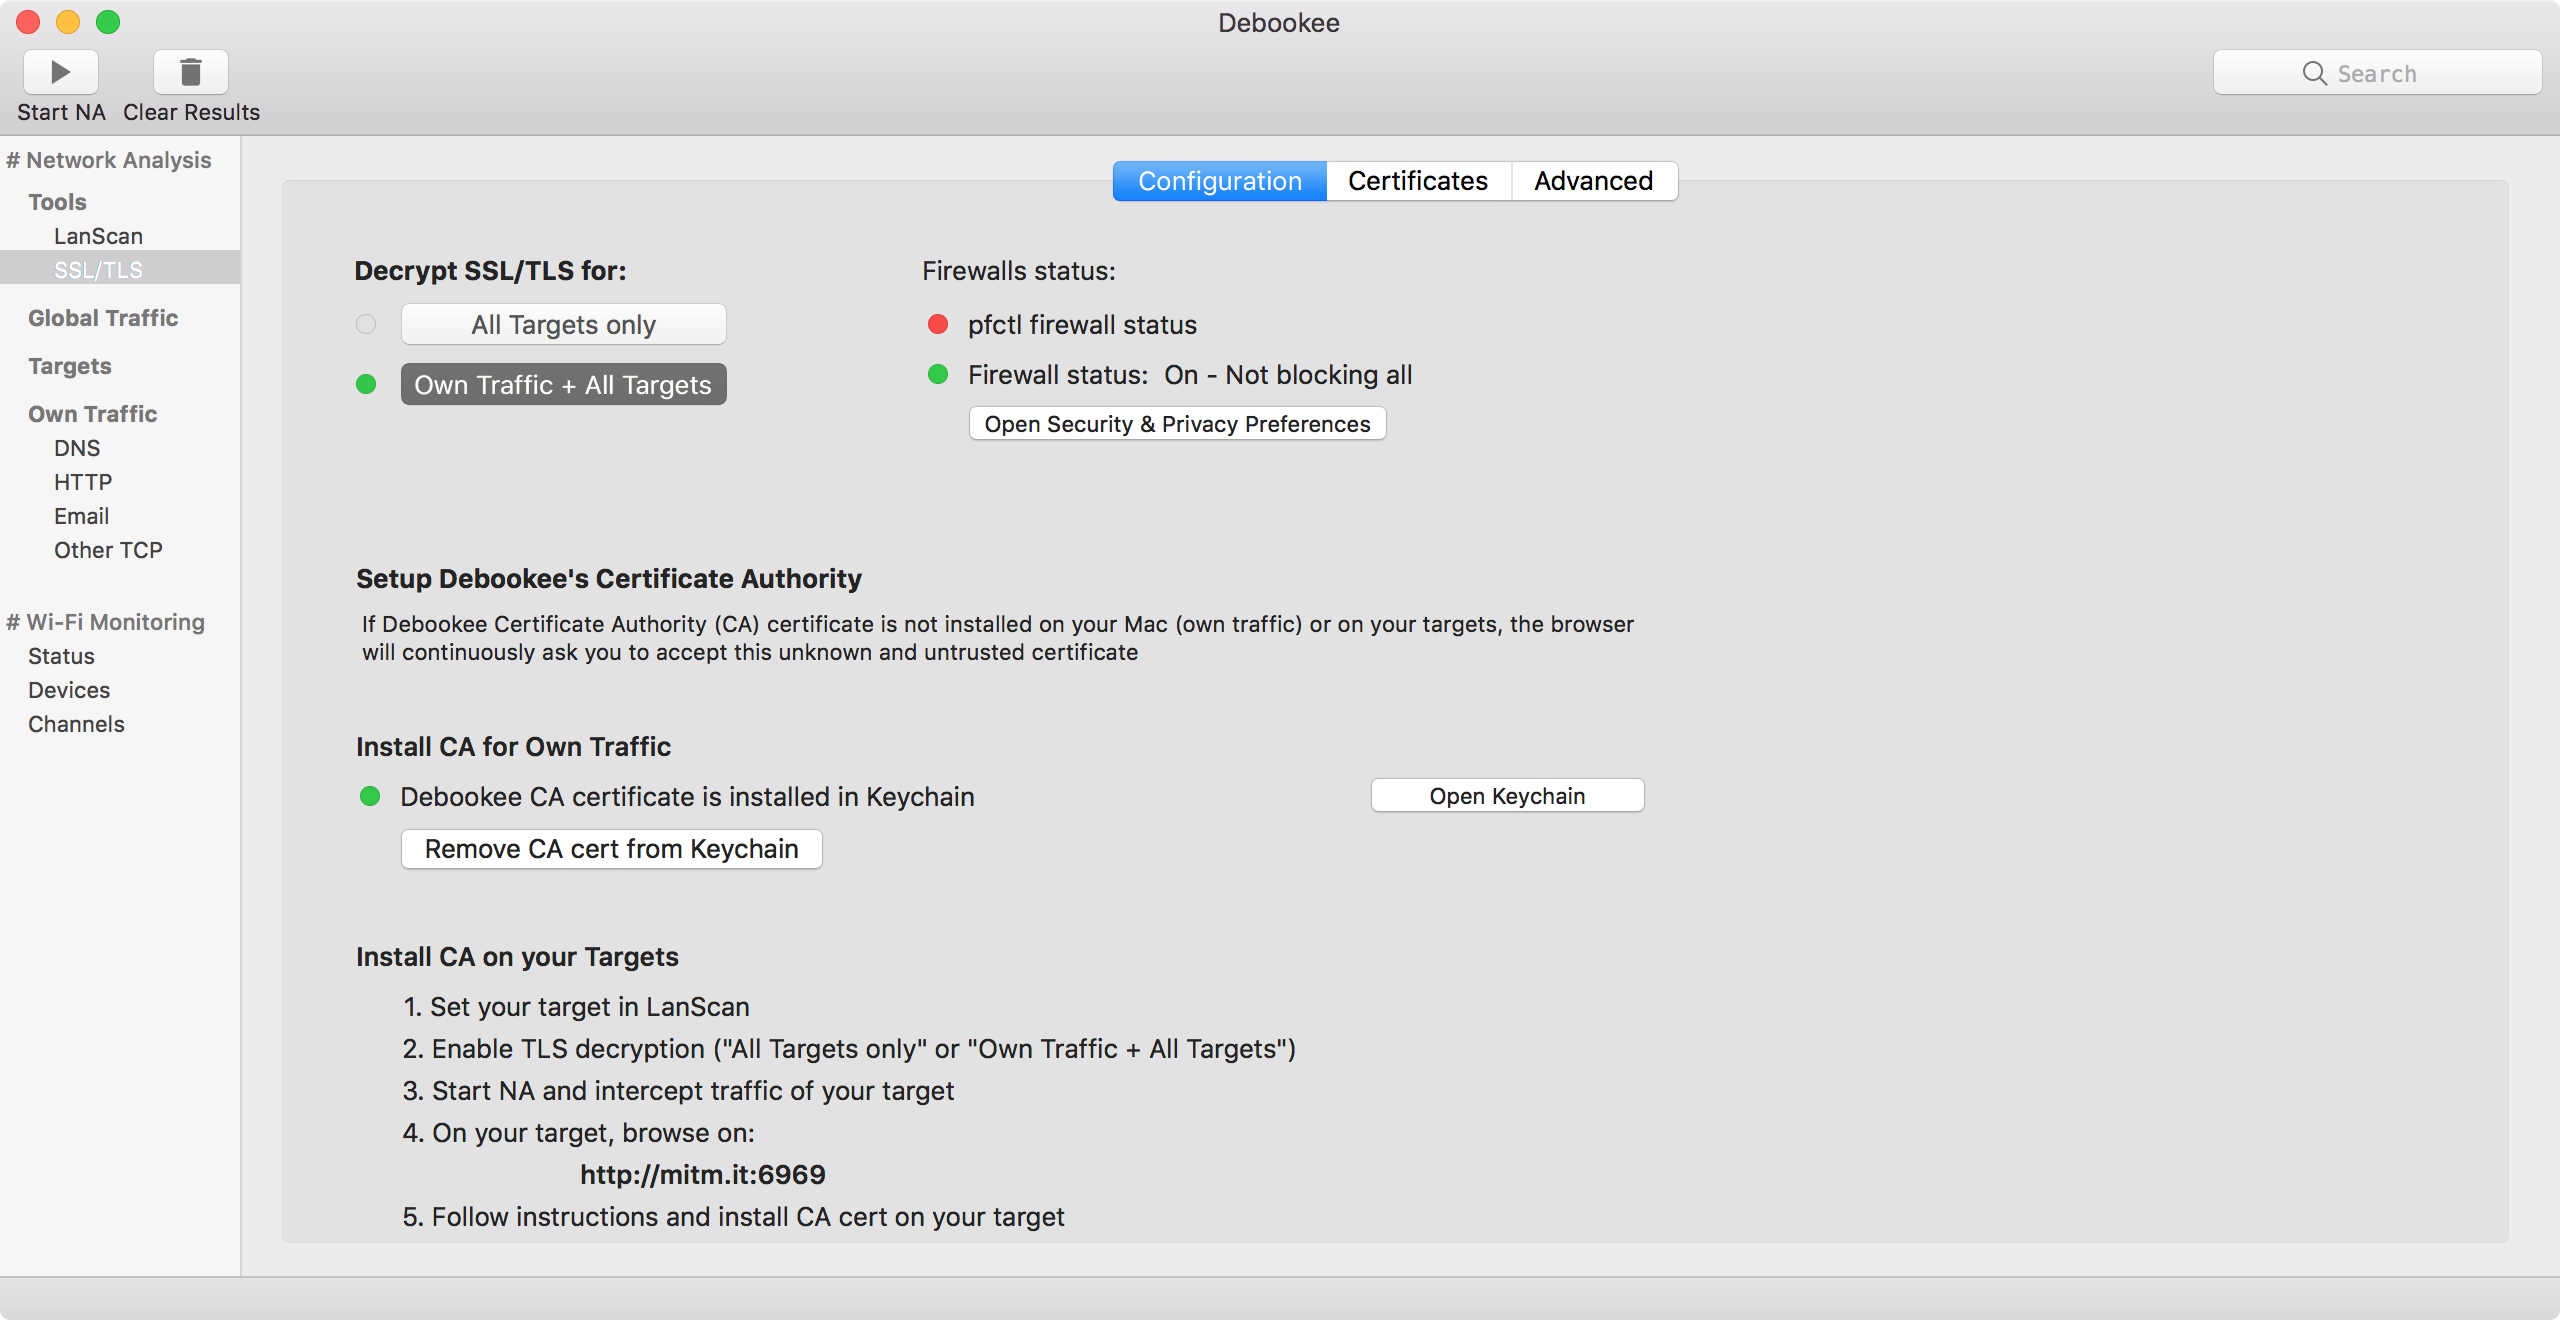Switch to the Certificates tab
2560x1320 pixels.
(x=1417, y=180)
